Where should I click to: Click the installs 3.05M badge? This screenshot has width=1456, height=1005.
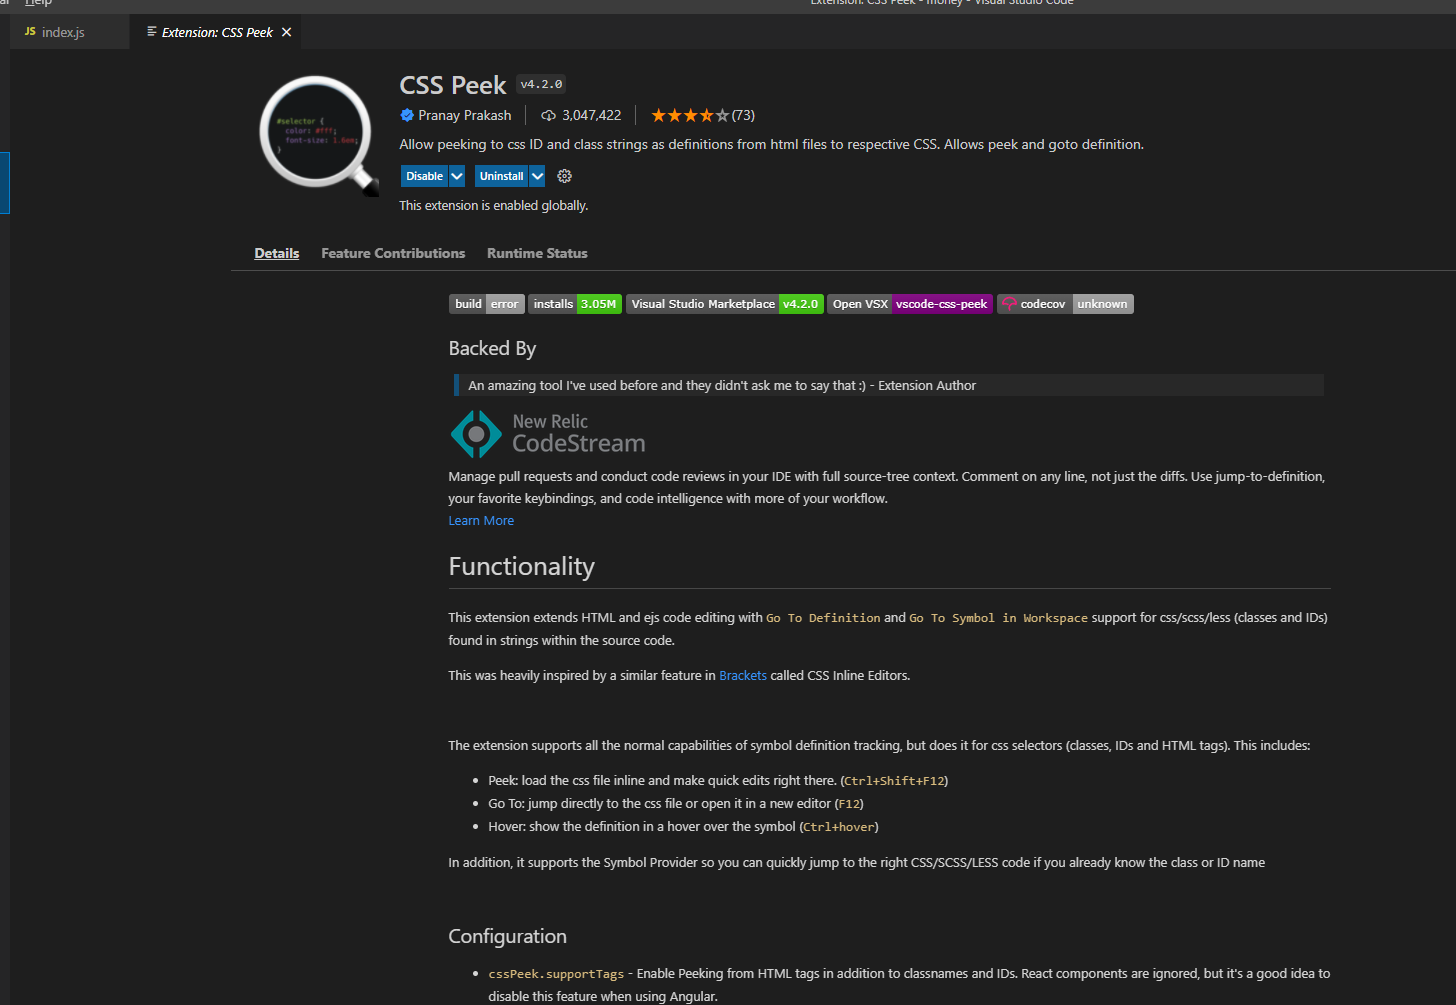pos(575,304)
